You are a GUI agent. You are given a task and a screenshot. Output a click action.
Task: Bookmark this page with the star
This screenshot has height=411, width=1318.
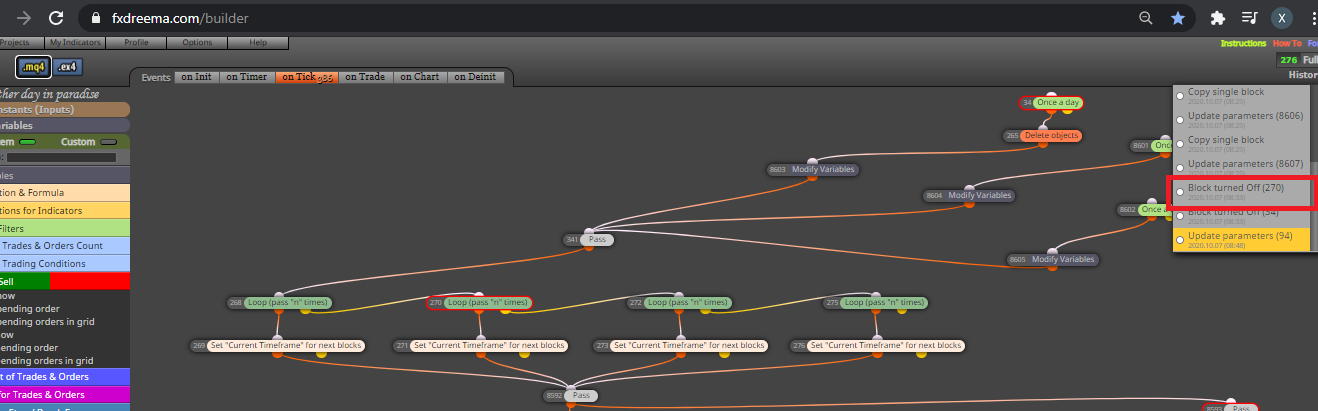(1178, 18)
